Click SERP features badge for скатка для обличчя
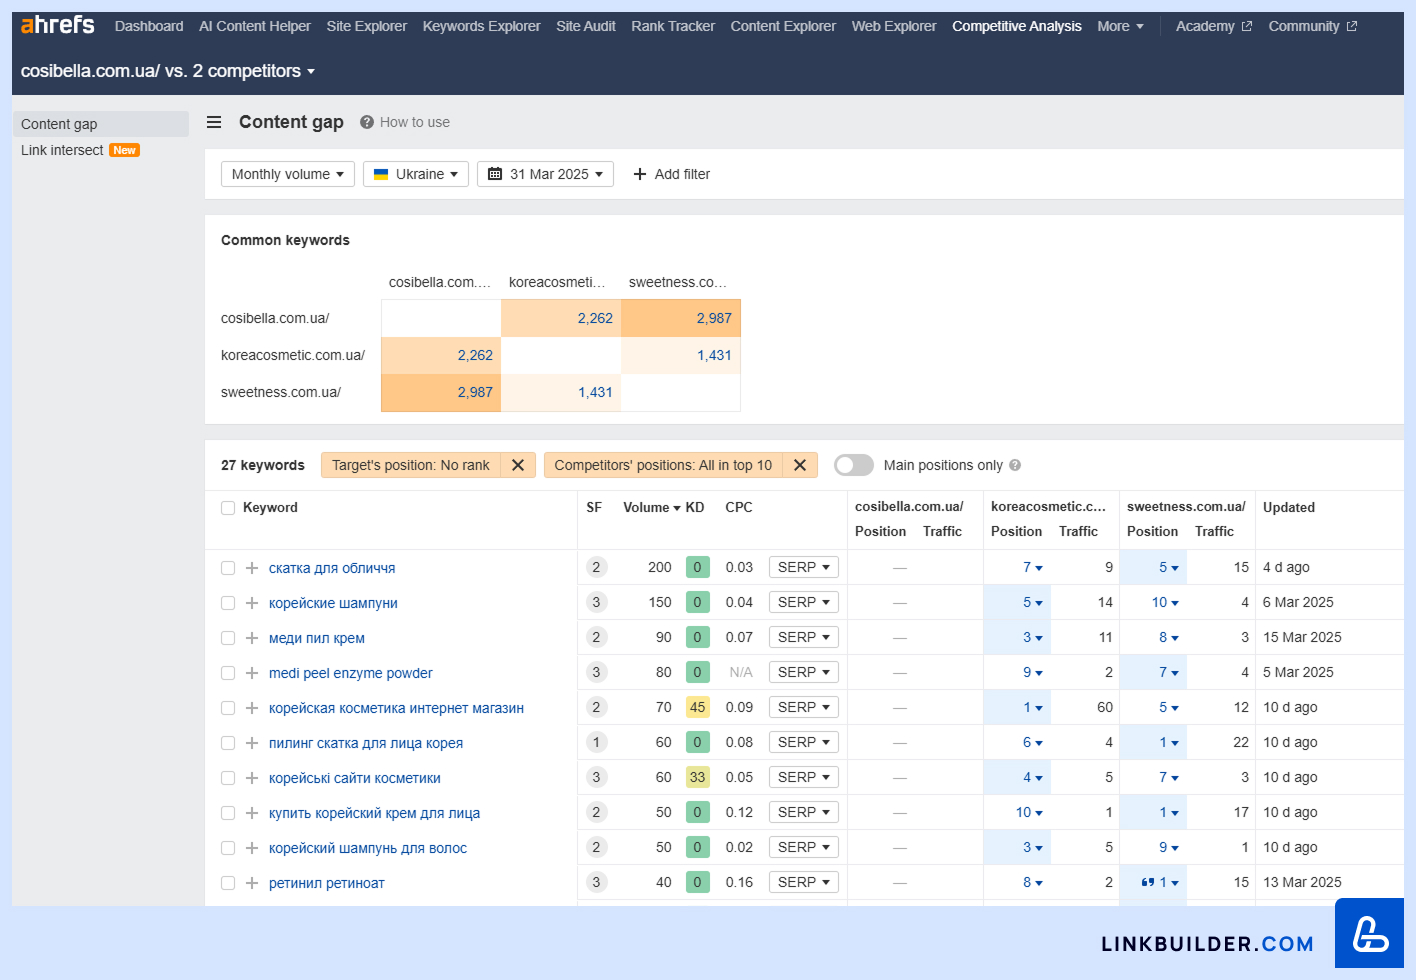Screen dimensions: 1416x980 click(x=596, y=567)
